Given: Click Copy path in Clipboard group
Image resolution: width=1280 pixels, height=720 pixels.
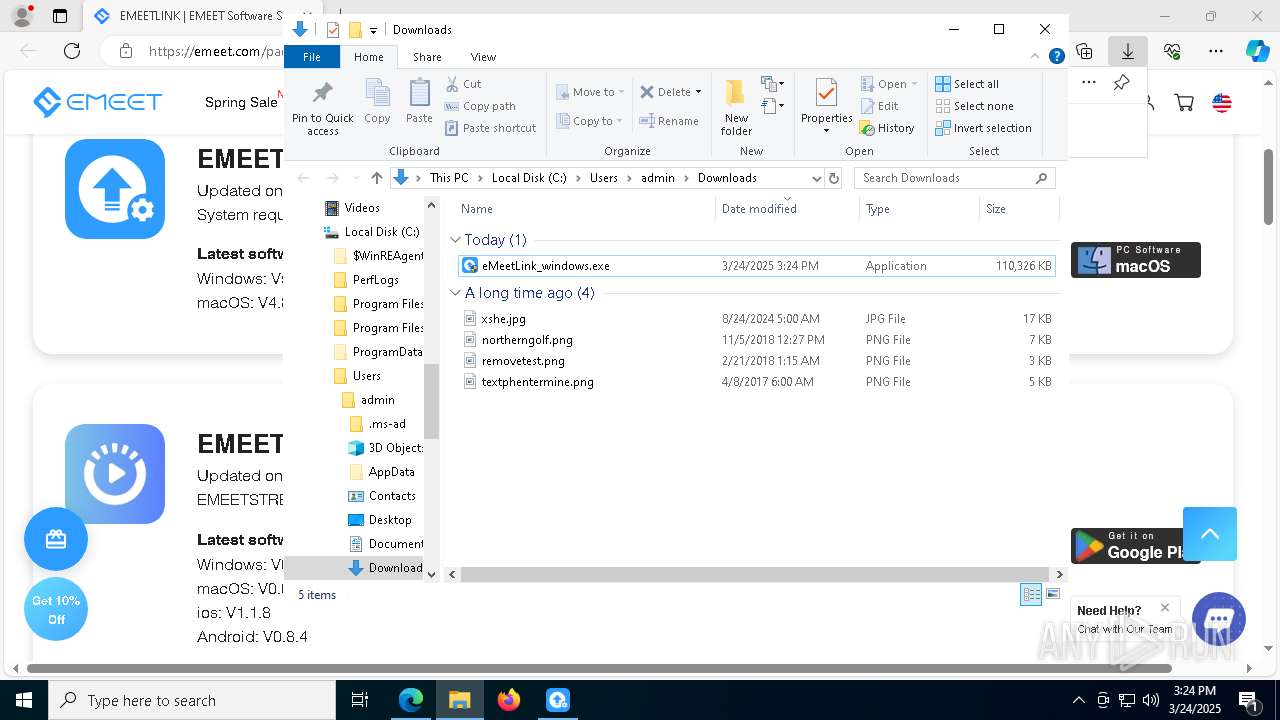Looking at the screenshot, I should point(480,106).
